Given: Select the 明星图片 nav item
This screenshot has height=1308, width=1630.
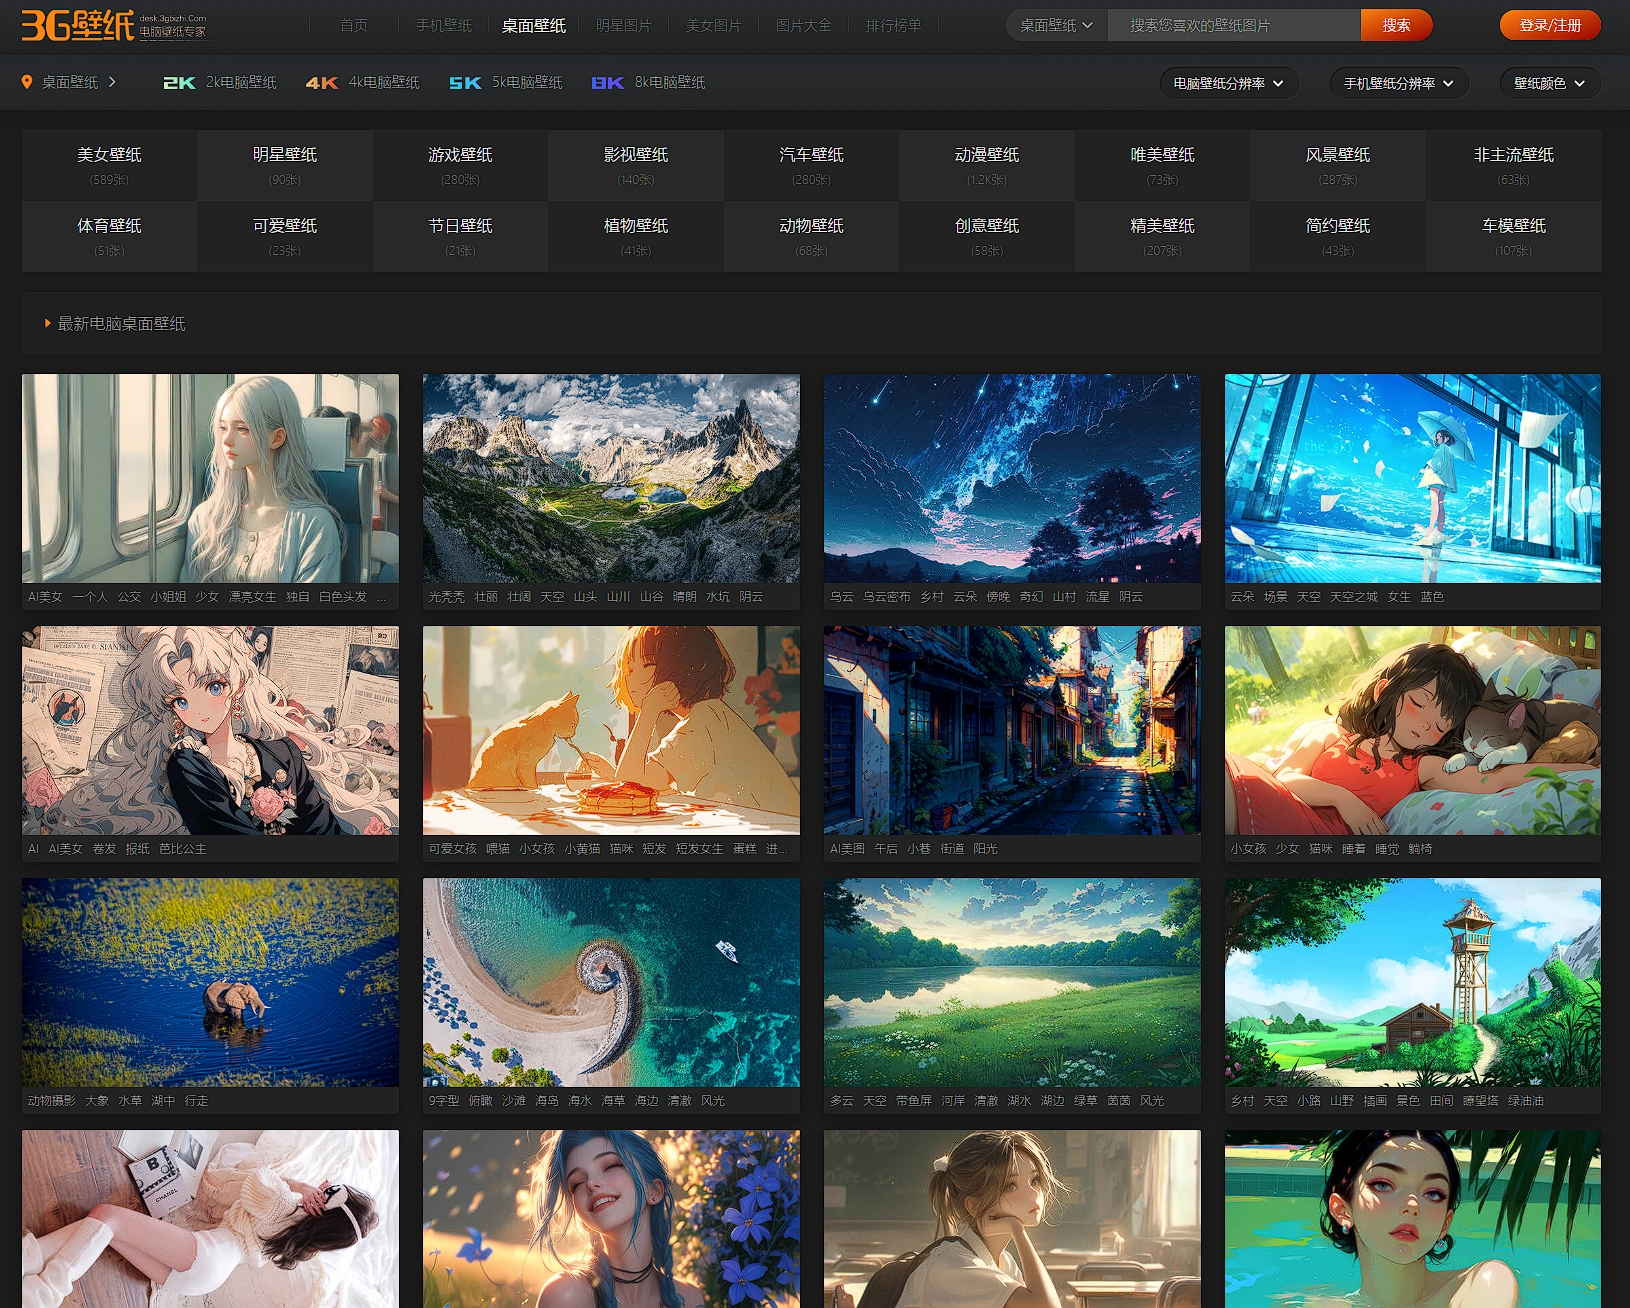Looking at the screenshot, I should click(x=623, y=25).
